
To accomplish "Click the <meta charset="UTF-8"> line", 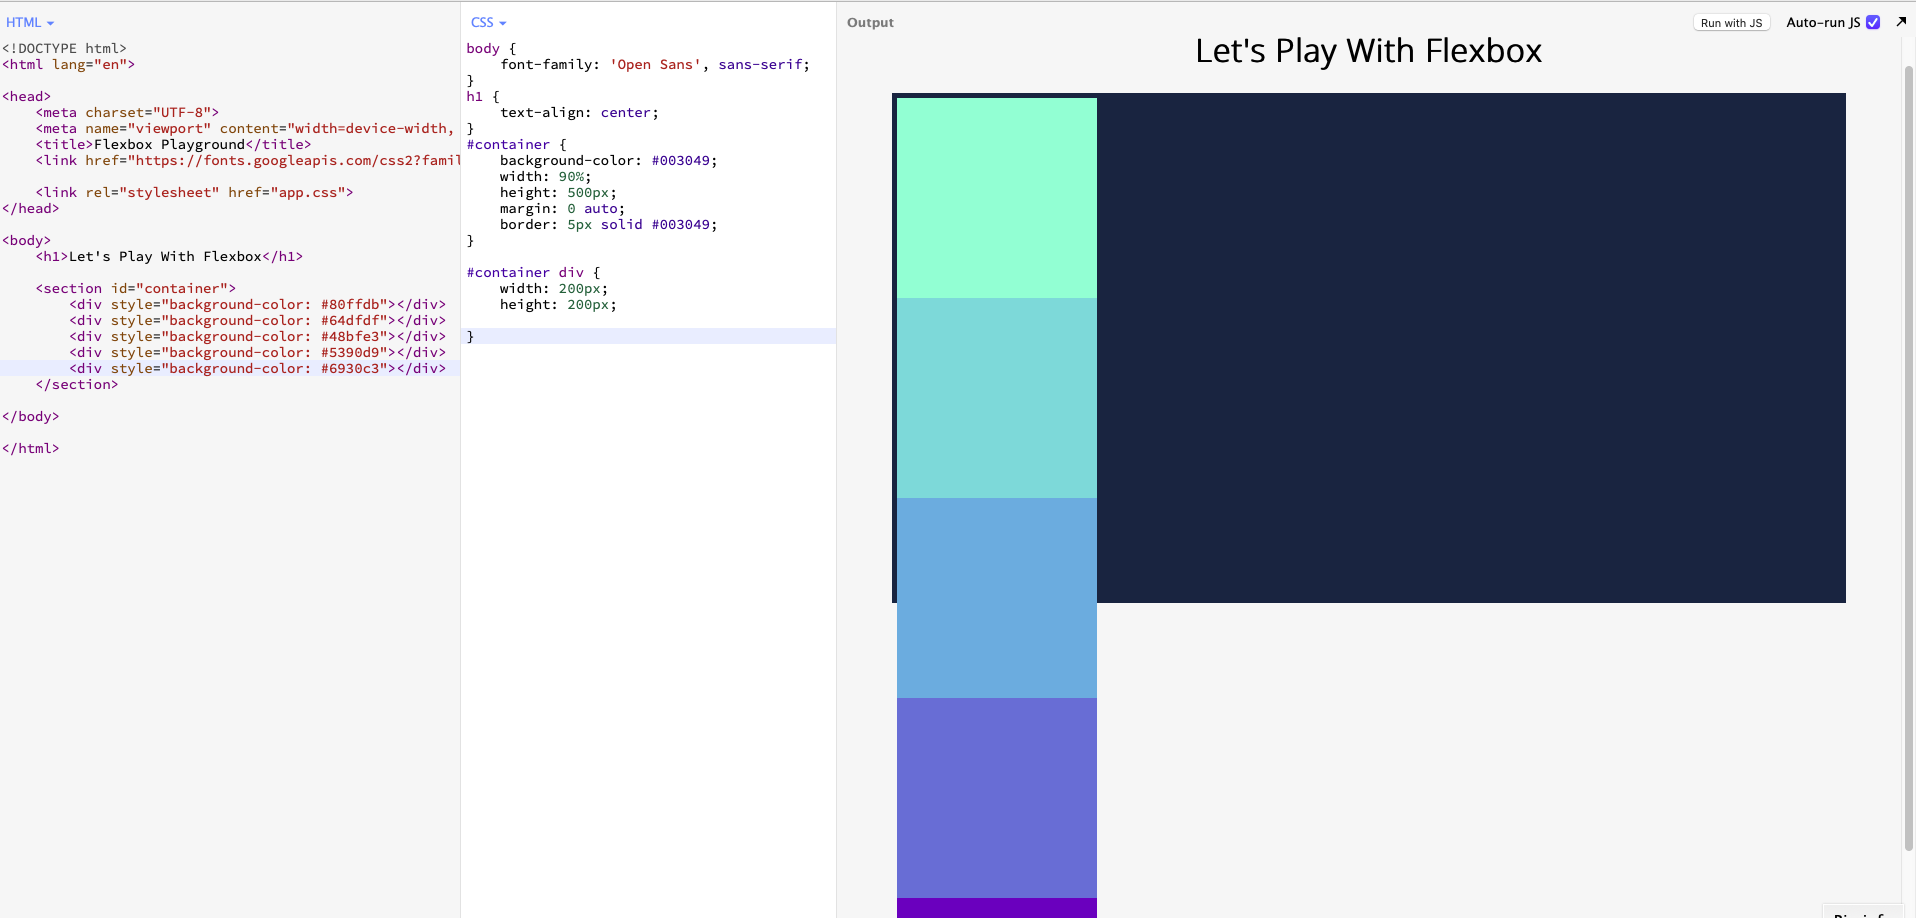I will pyautogui.click(x=127, y=112).
